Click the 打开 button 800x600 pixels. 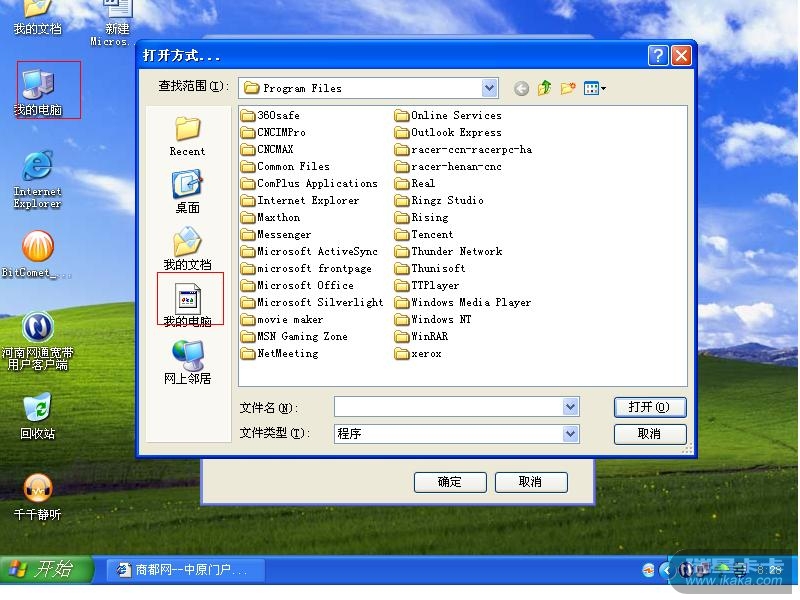(649, 407)
